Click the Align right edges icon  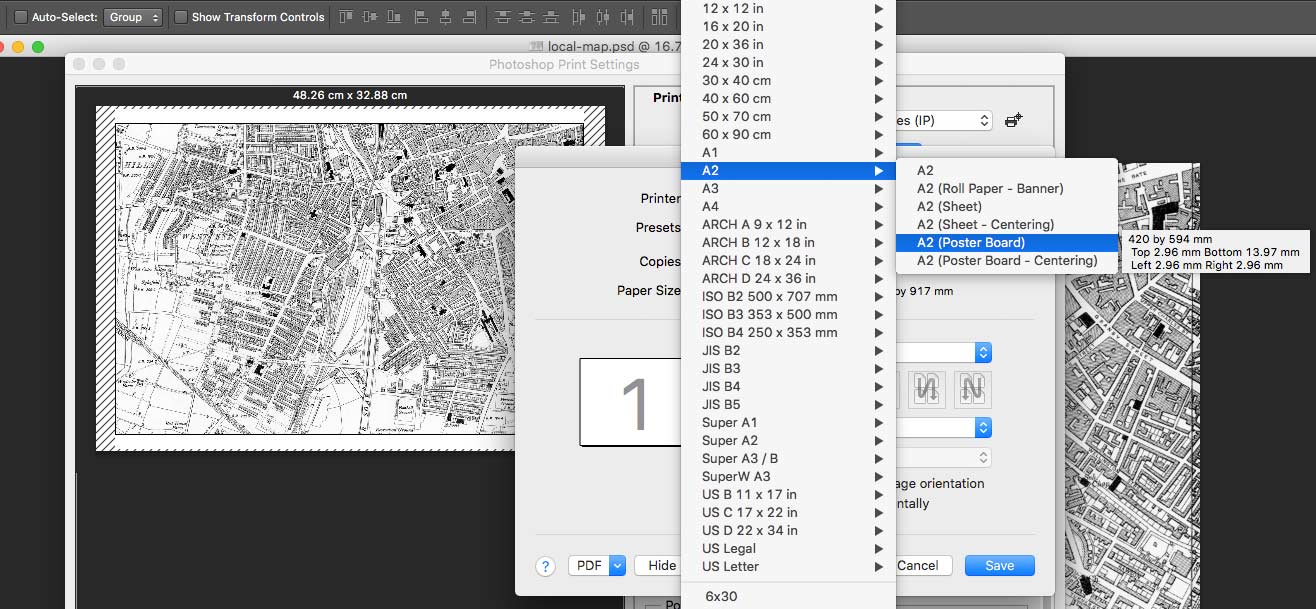pyautogui.click(x=469, y=17)
